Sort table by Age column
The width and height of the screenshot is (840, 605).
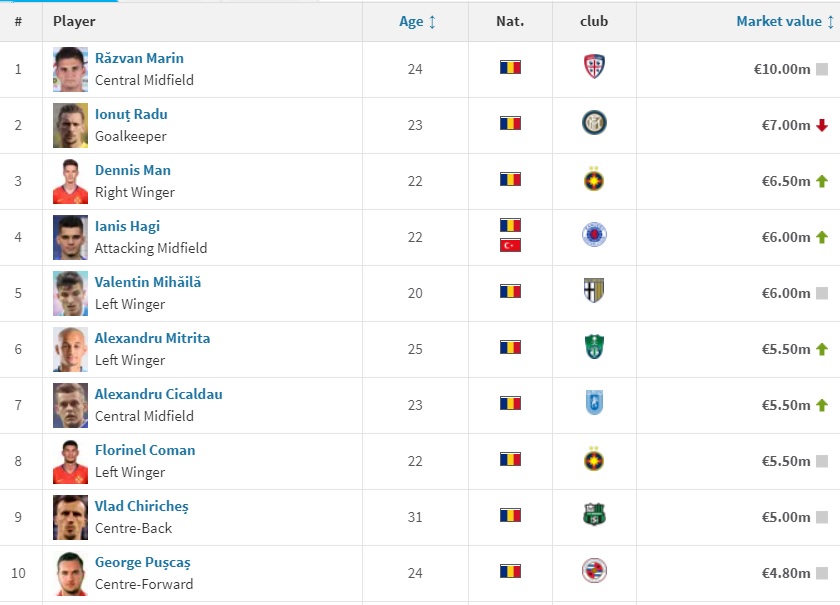point(417,21)
